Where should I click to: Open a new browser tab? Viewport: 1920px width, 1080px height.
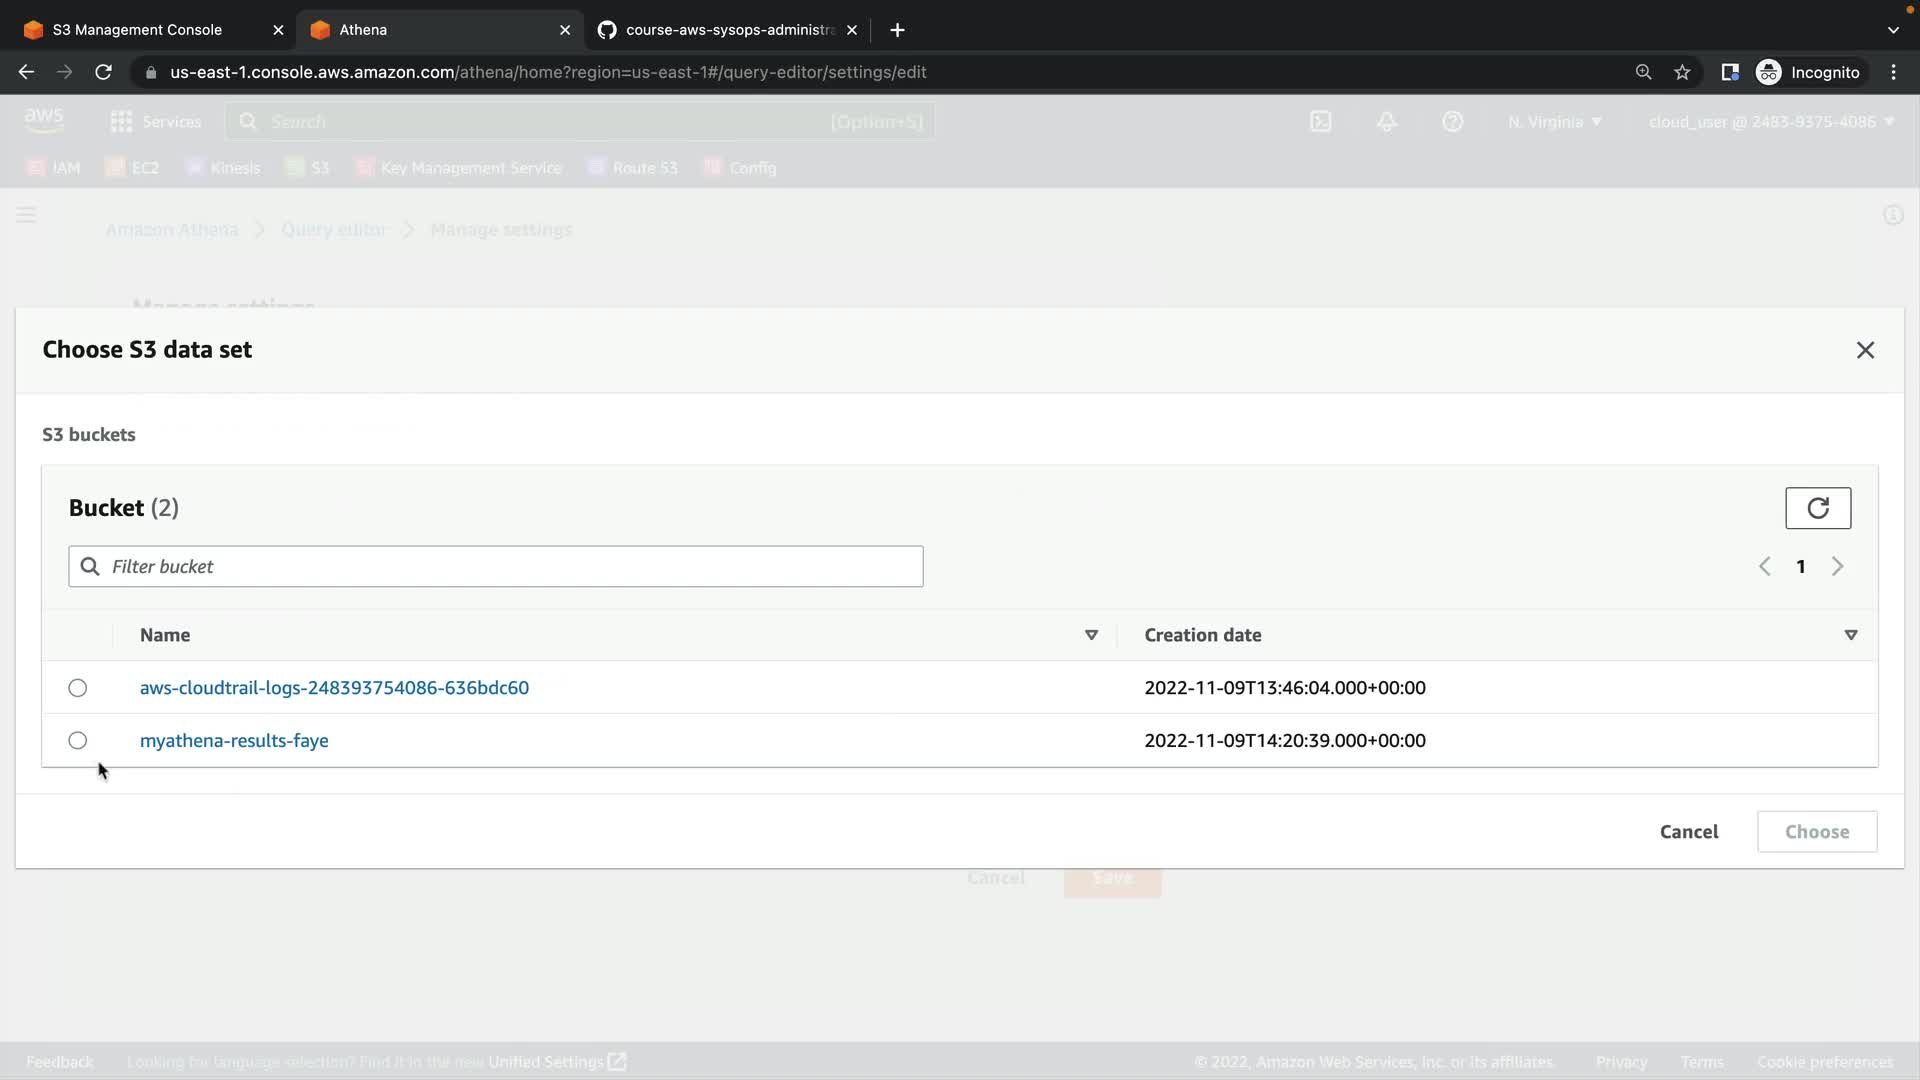tap(897, 30)
